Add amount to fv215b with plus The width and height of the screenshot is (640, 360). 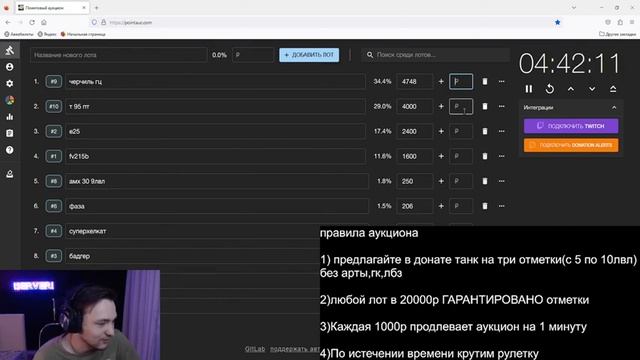click(441, 156)
